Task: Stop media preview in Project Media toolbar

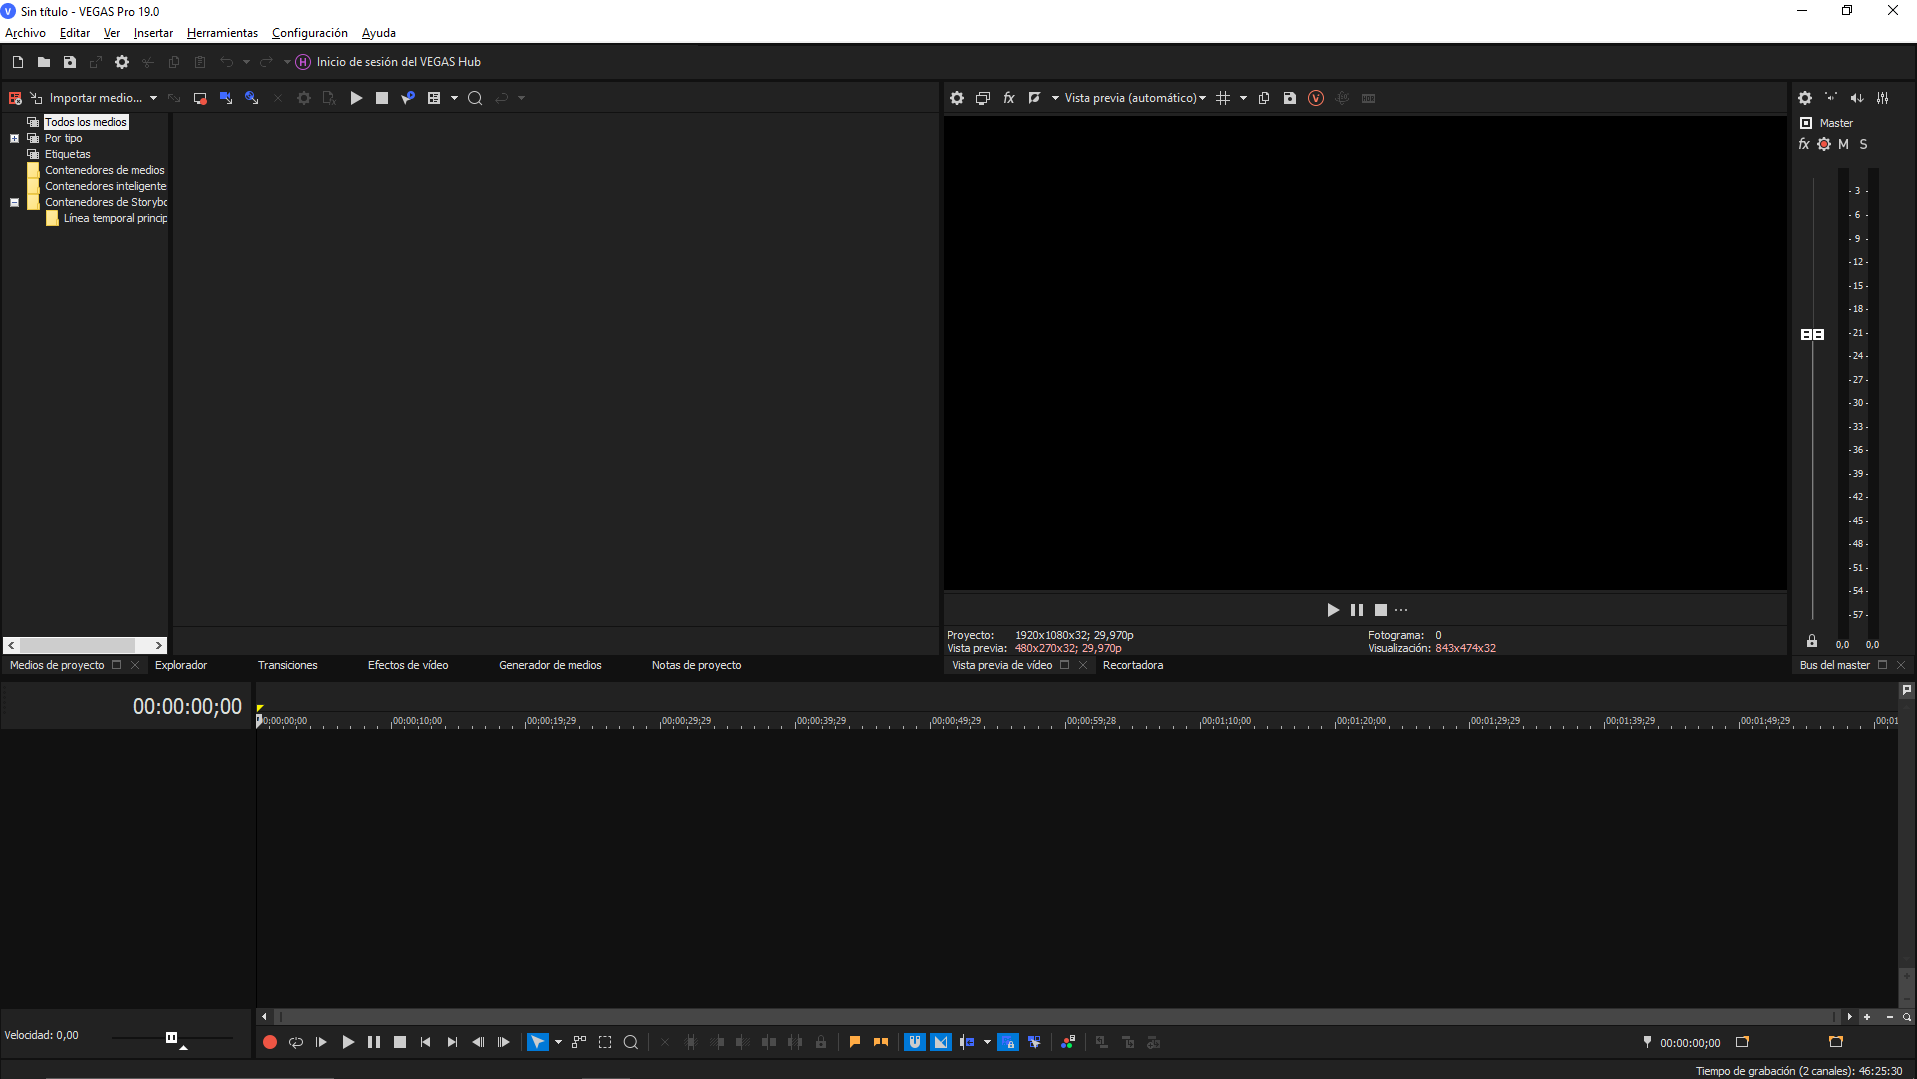Action: tap(382, 98)
